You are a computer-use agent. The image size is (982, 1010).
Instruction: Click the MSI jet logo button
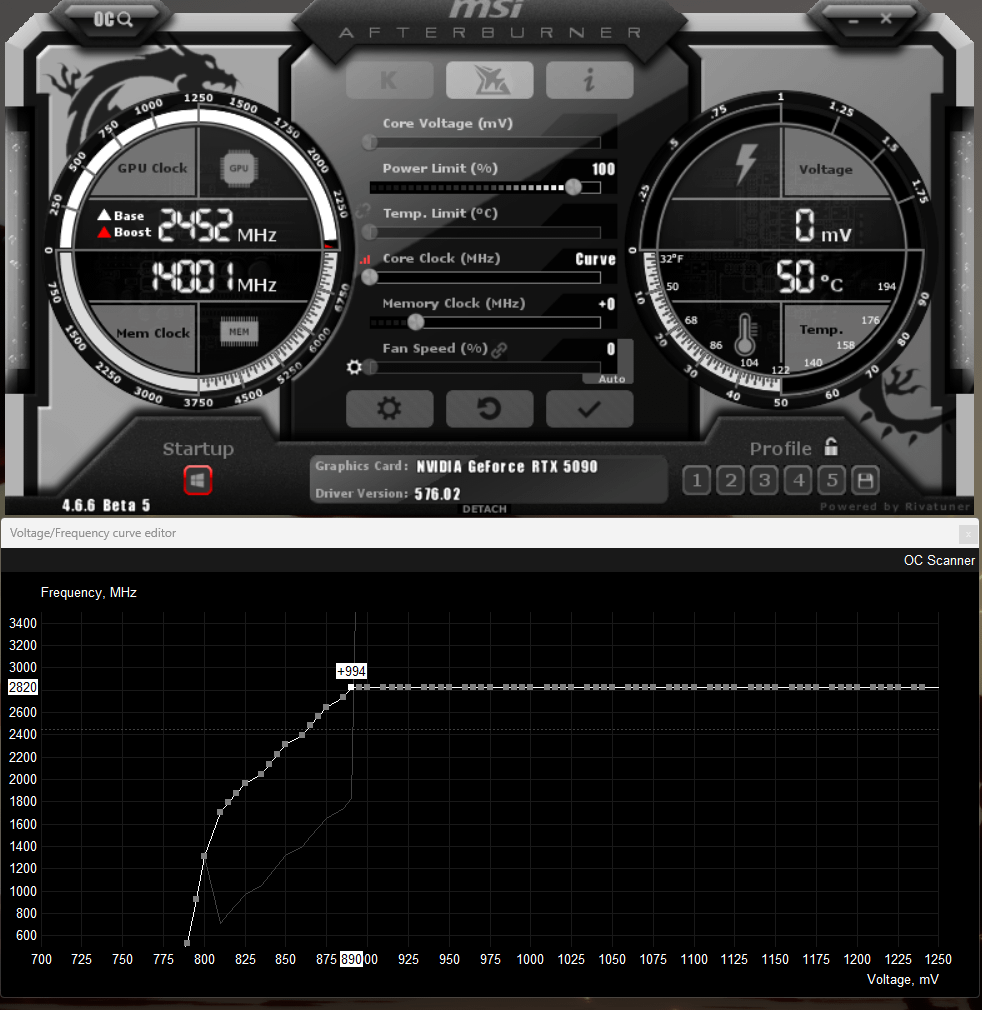tap(489, 80)
